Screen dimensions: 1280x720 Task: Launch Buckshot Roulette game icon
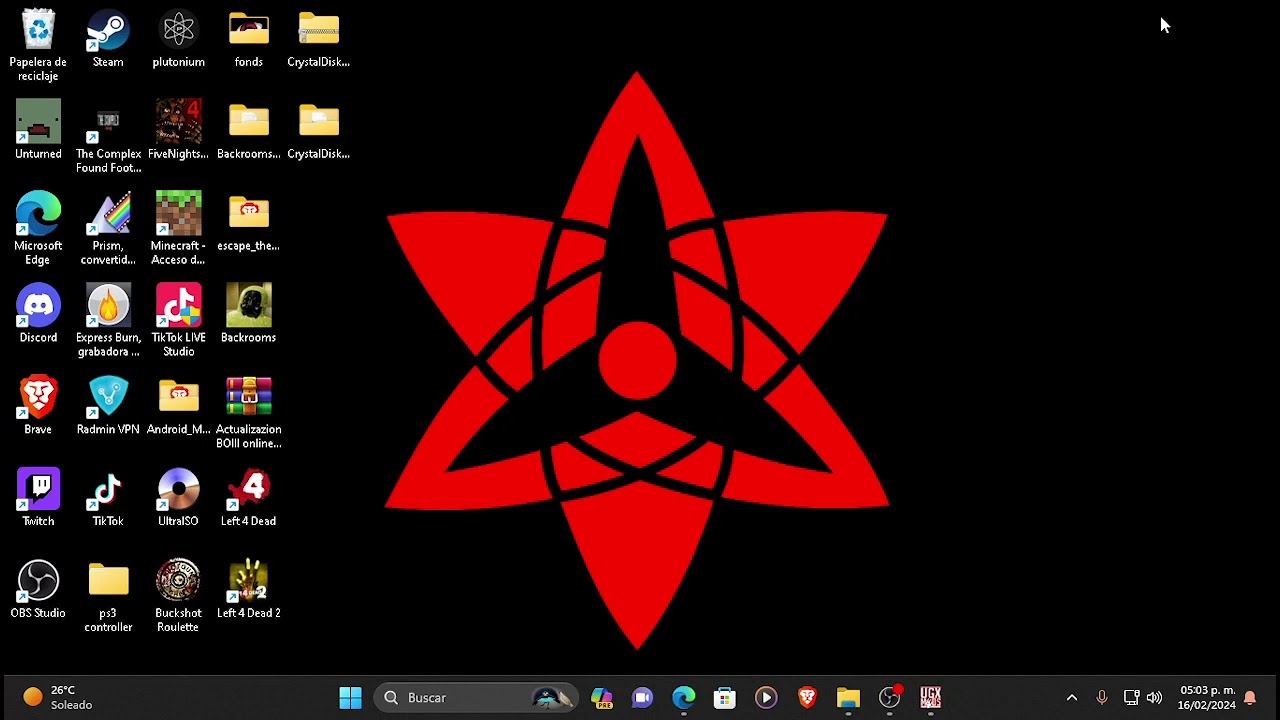coord(178,582)
